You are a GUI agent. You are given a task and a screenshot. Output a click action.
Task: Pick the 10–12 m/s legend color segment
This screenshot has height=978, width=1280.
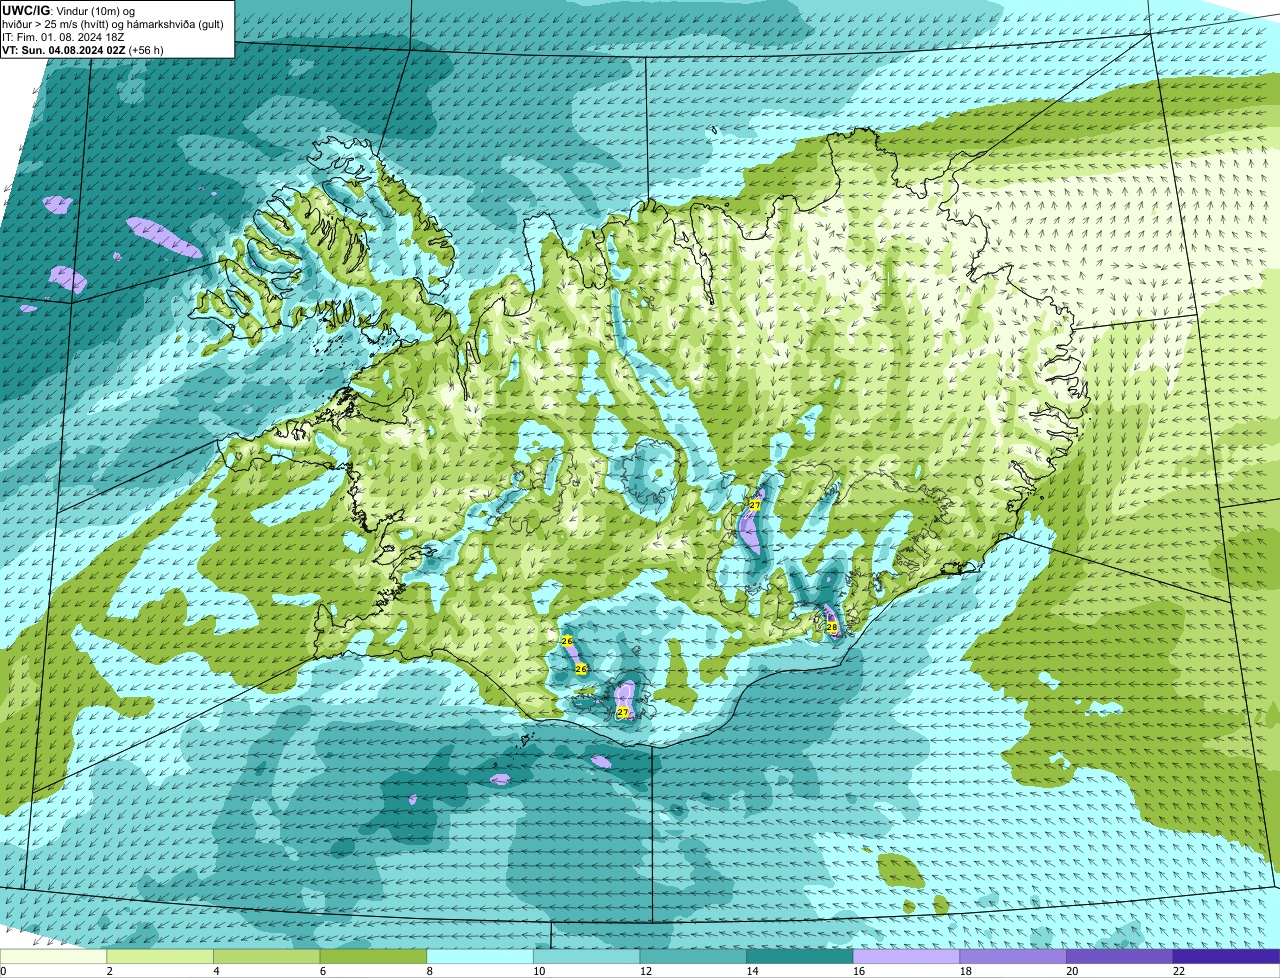(x=587, y=956)
